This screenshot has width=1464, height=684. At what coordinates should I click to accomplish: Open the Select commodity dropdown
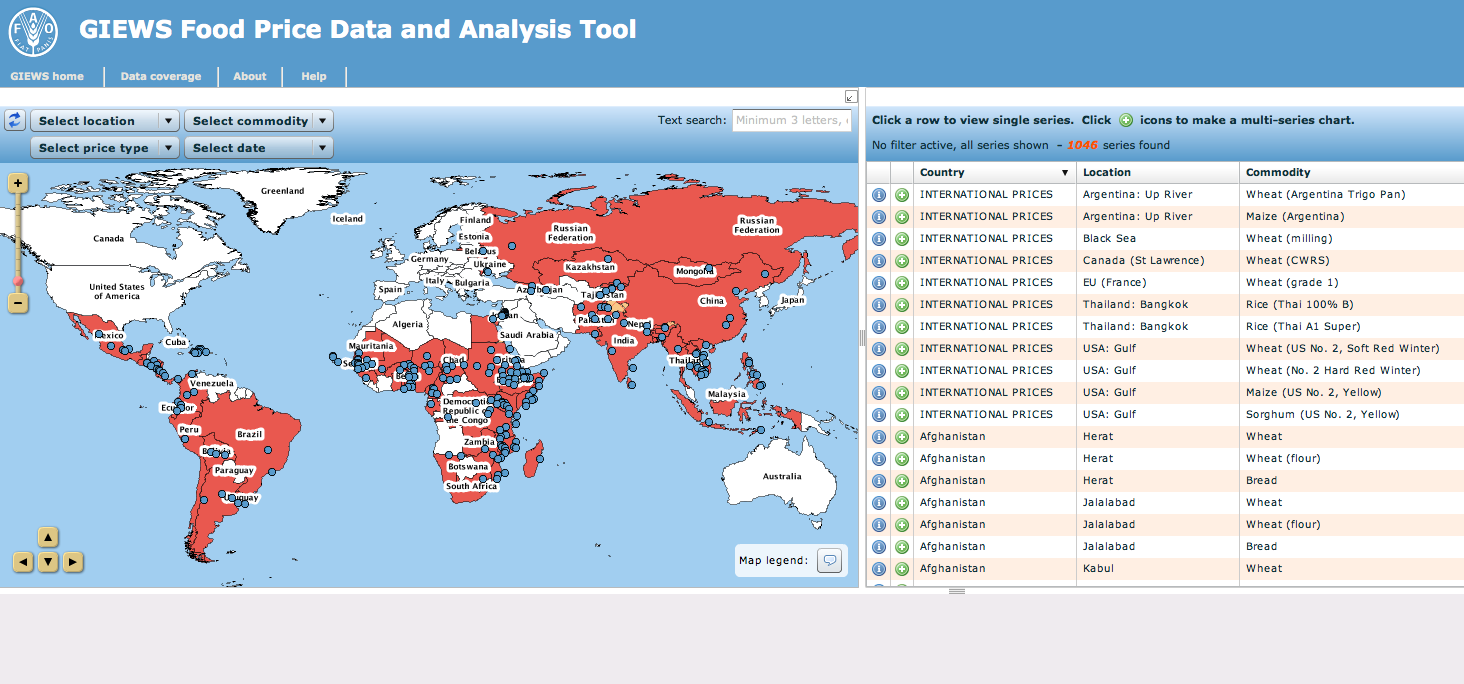[258, 121]
